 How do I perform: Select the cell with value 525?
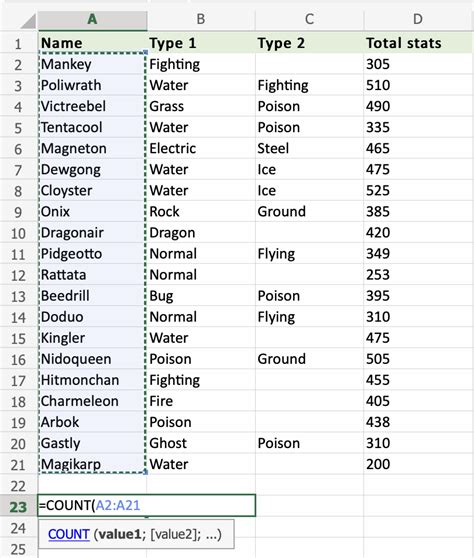(418, 190)
